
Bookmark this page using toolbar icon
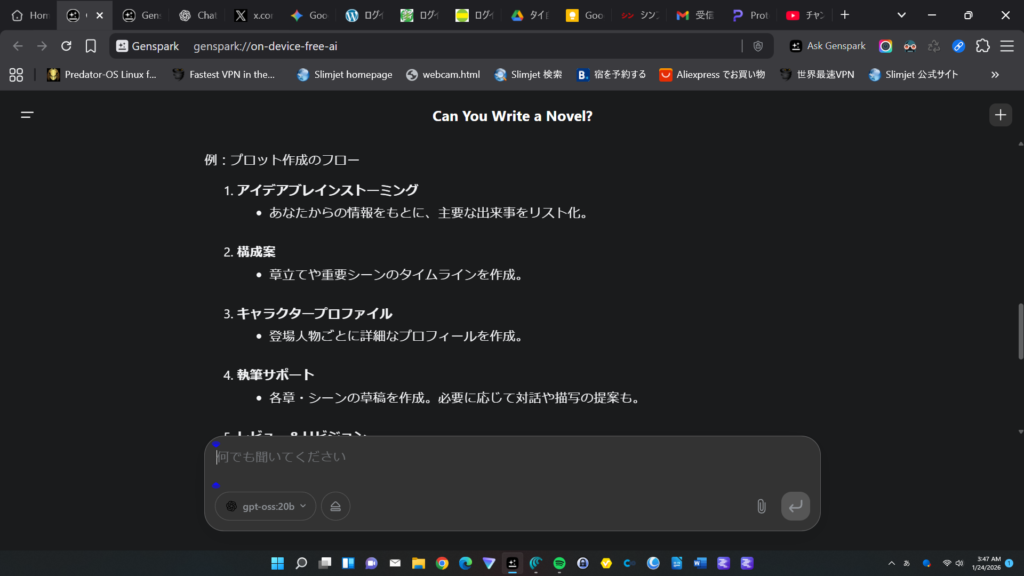tap(91, 46)
